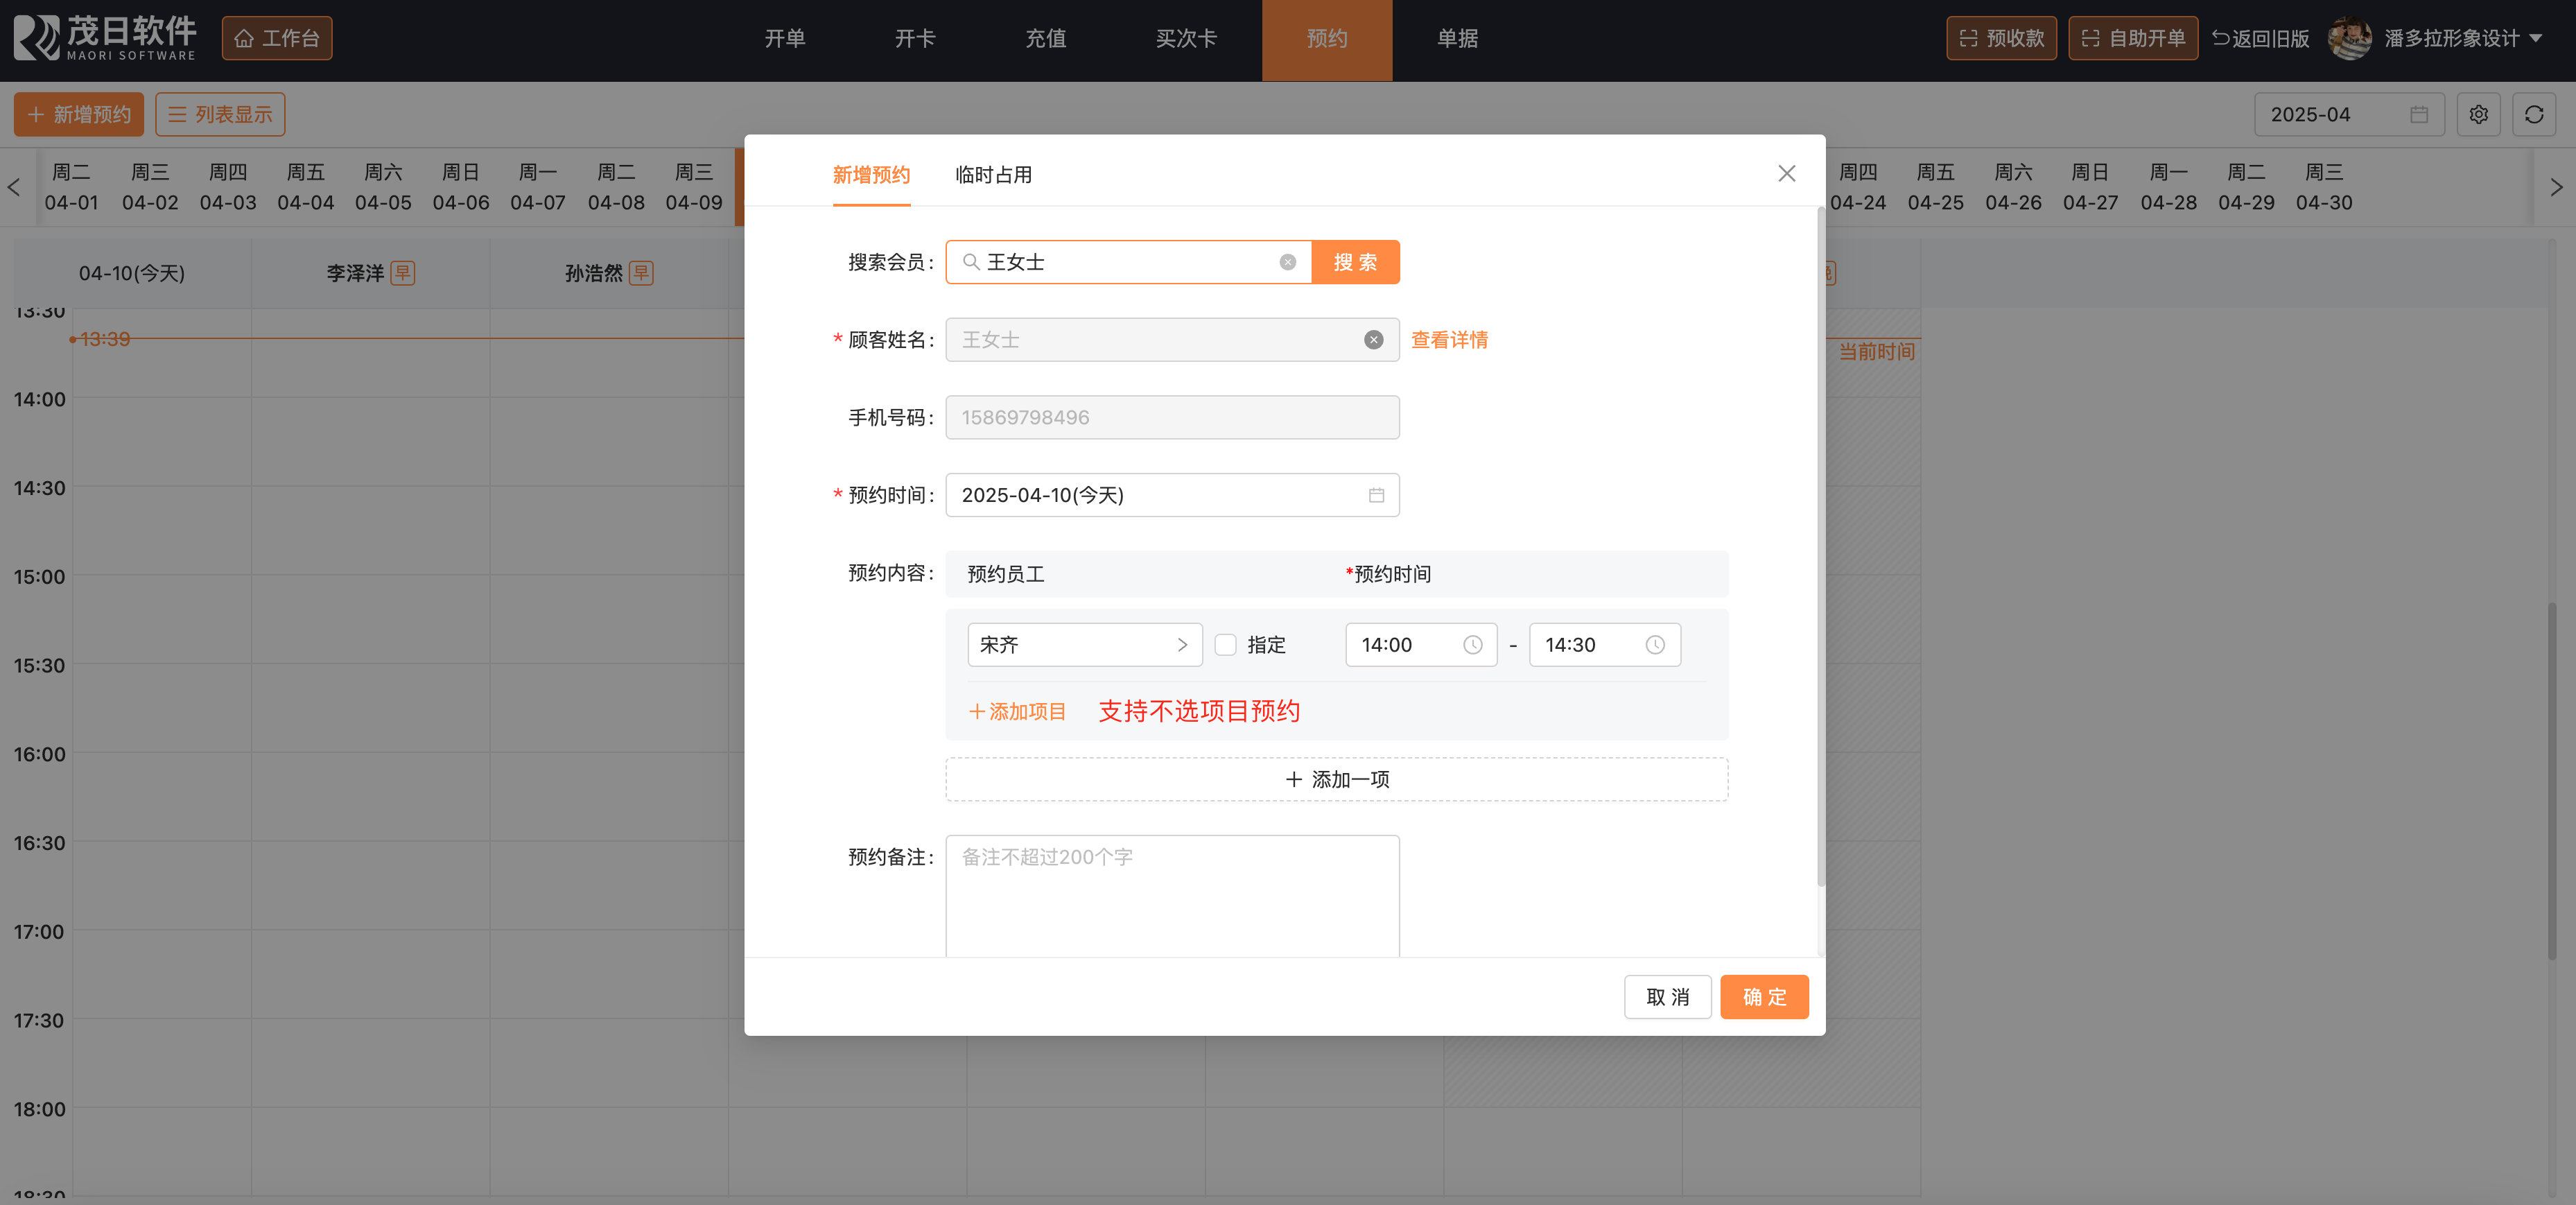Open calendar for 预约时间 date field
The image size is (2576, 1205).
point(1376,495)
